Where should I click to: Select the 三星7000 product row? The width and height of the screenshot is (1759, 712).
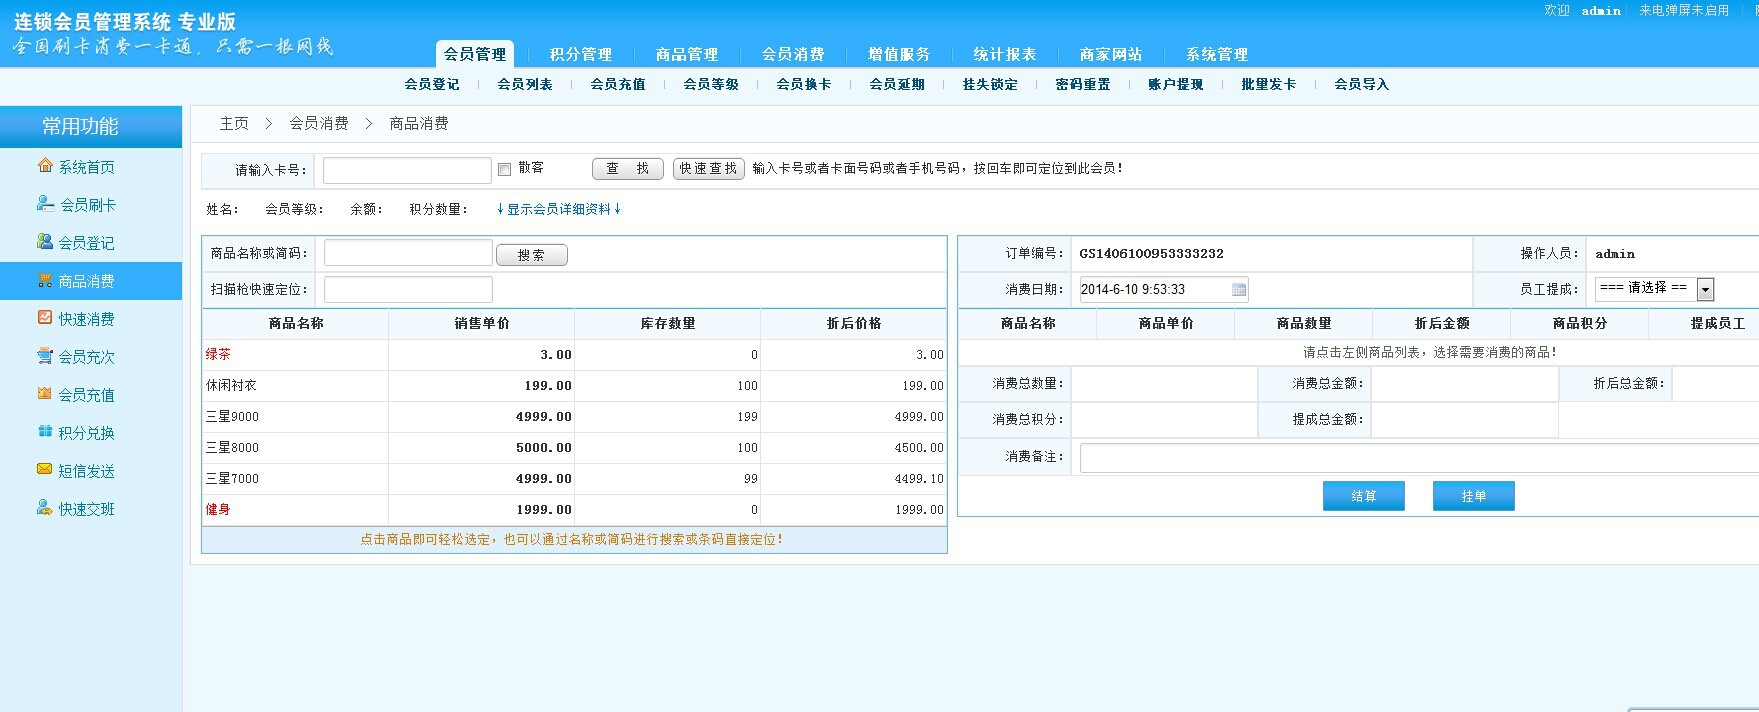pyautogui.click(x=574, y=479)
